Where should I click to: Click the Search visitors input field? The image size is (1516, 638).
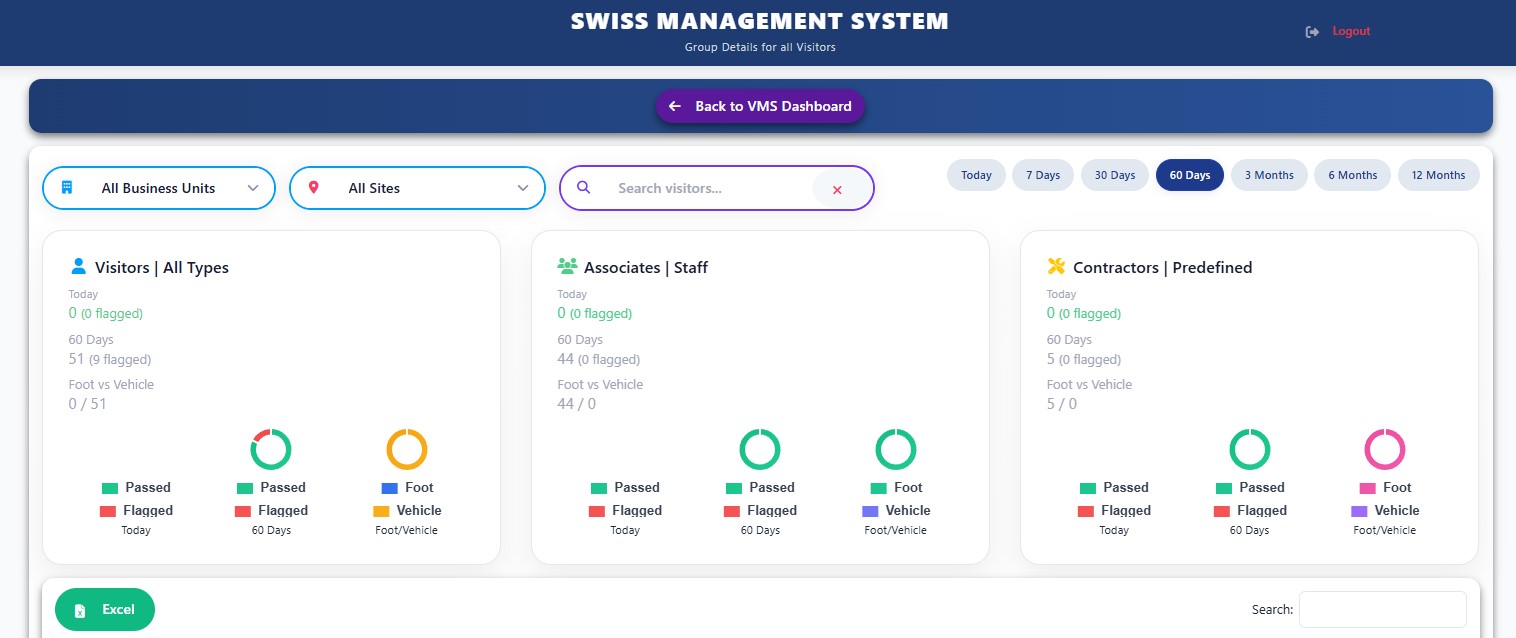point(712,188)
